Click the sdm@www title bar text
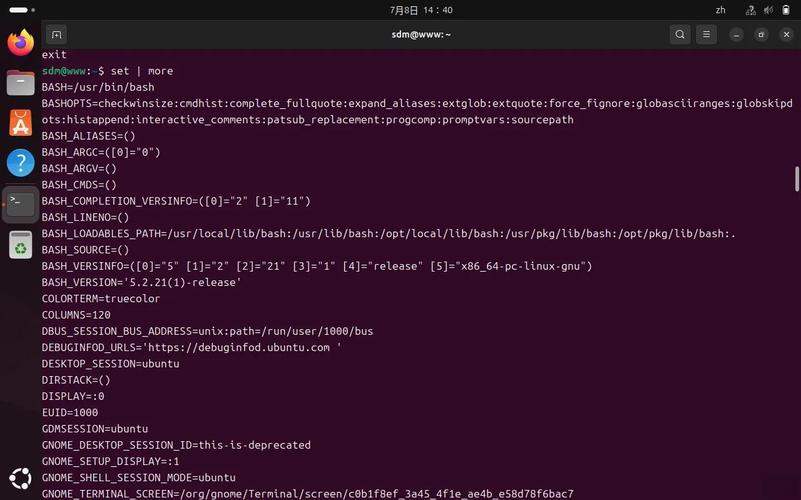 point(421,35)
